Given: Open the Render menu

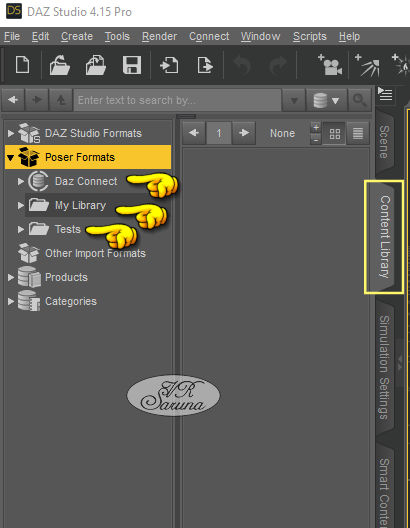Looking at the screenshot, I should (x=160, y=36).
